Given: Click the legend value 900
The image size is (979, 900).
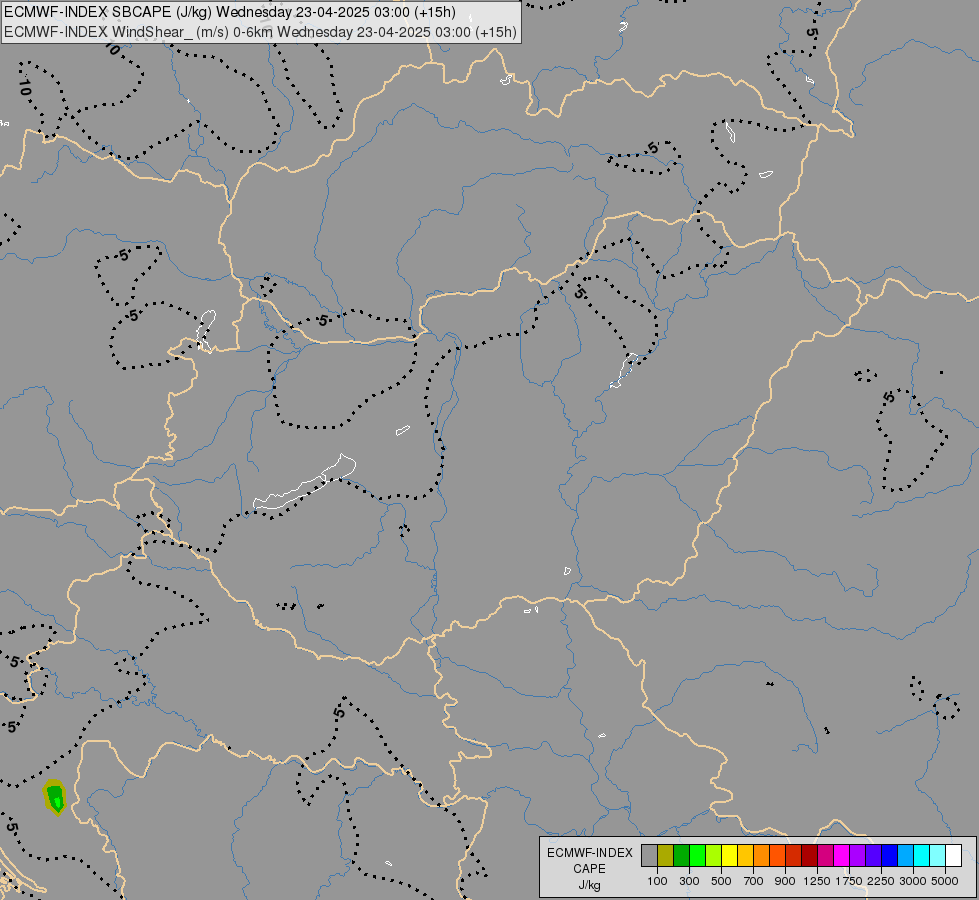Looking at the screenshot, I should point(785,881).
